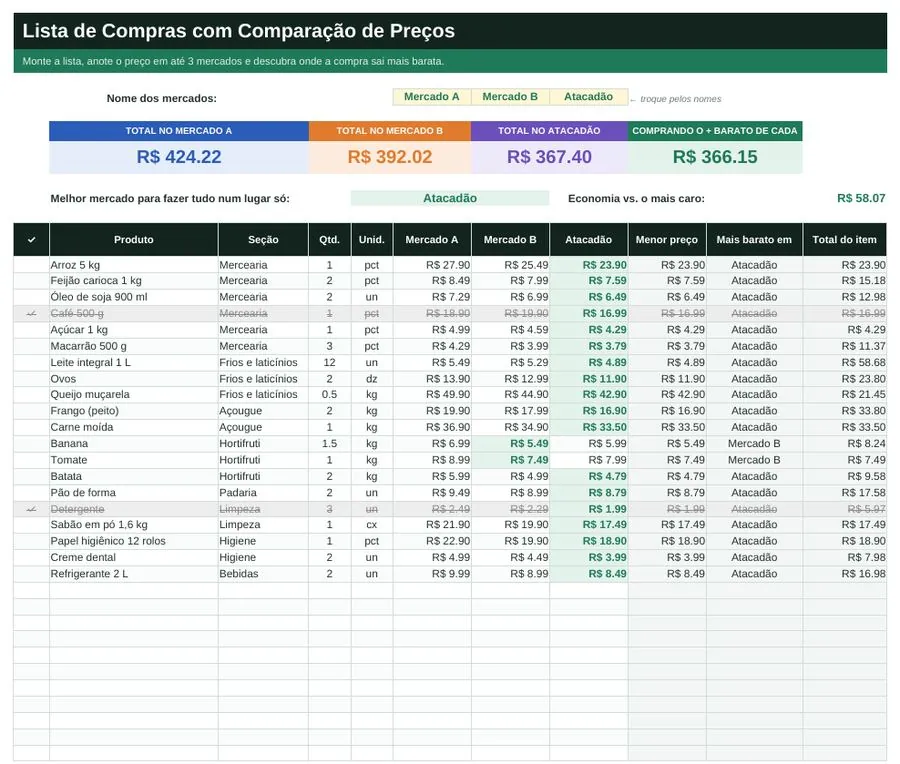900x764 pixels.
Task: Select the Feijão carioca 1 kg cell
Action: tap(134, 281)
